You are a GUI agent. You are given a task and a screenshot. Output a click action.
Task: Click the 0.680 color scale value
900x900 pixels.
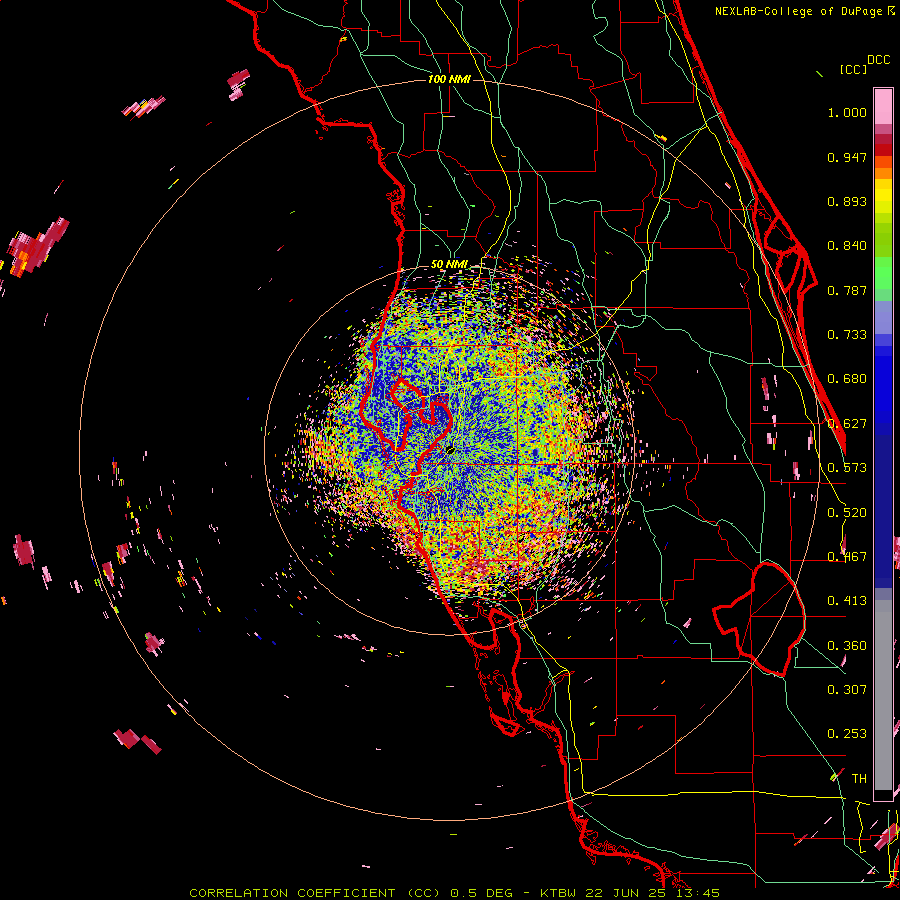coord(847,379)
